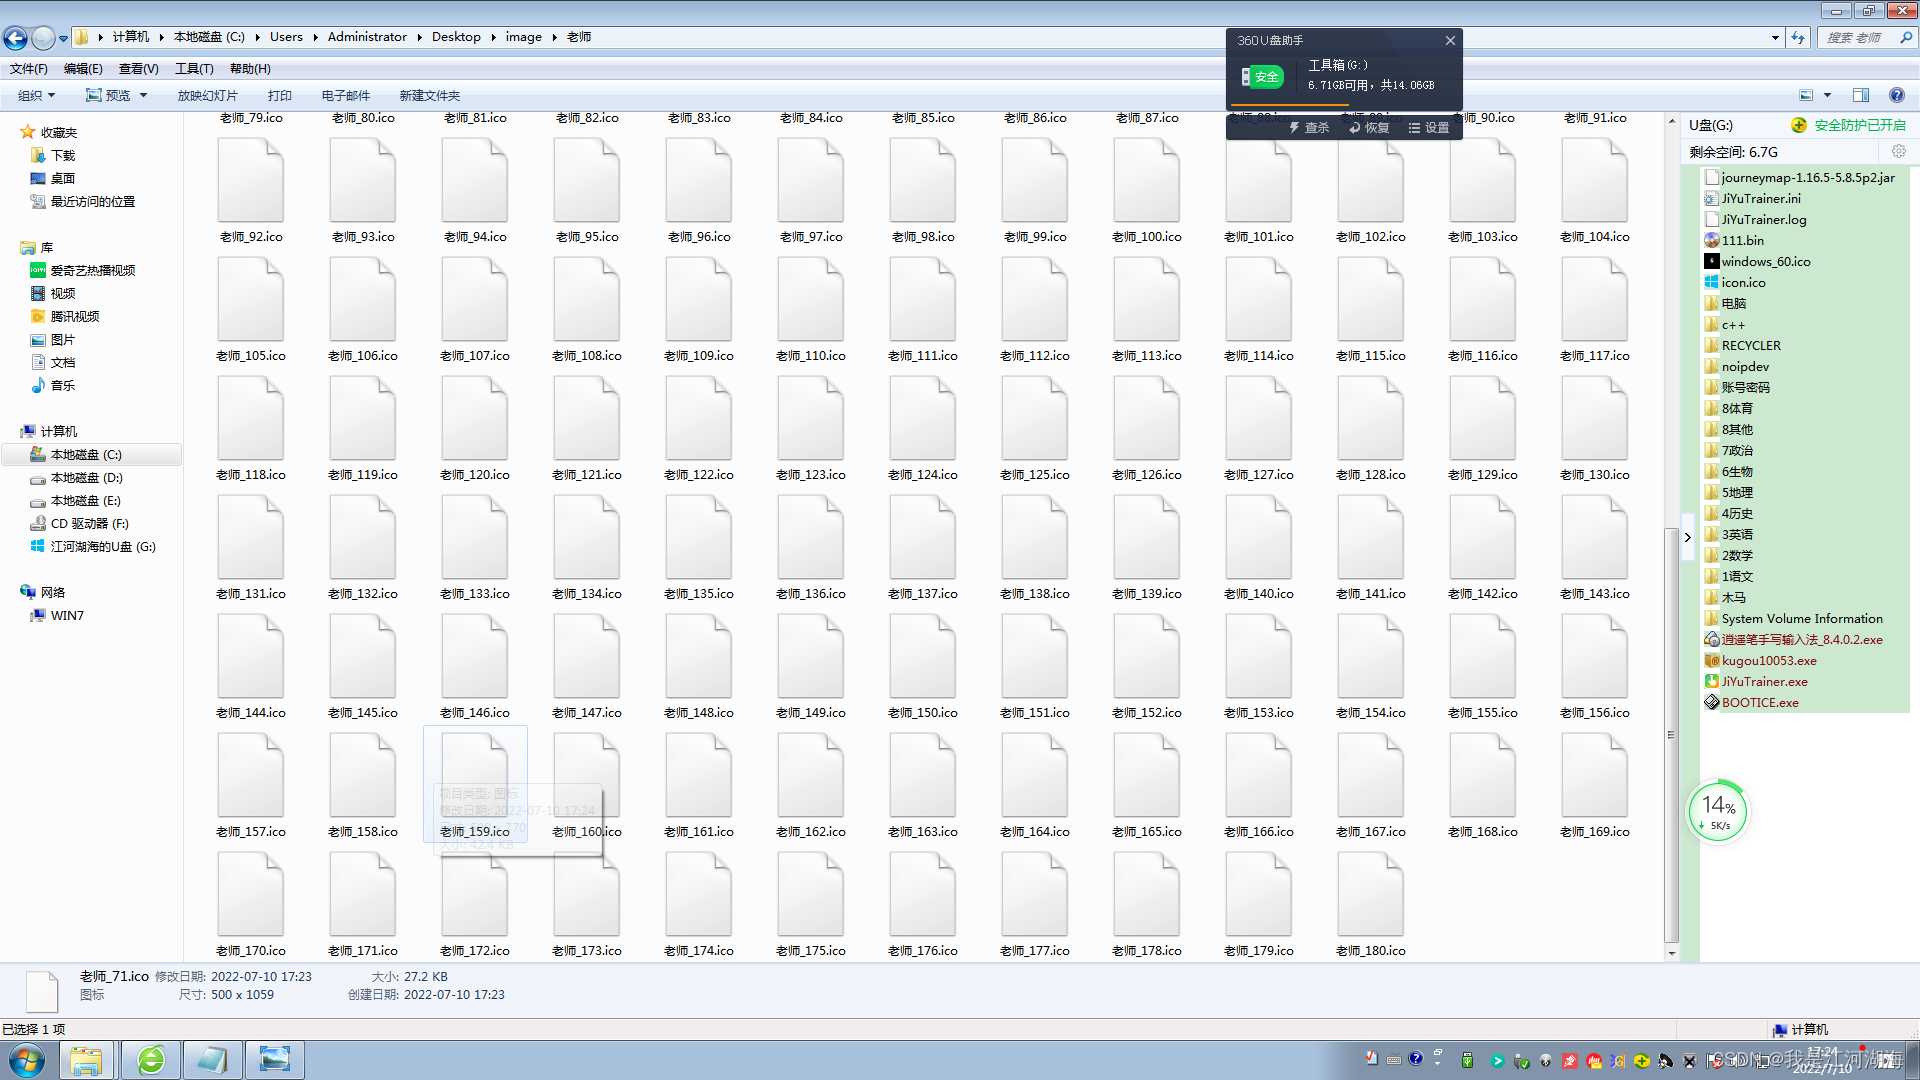
Task: Click the refresh button beside the address bar
Action: 1798,37
